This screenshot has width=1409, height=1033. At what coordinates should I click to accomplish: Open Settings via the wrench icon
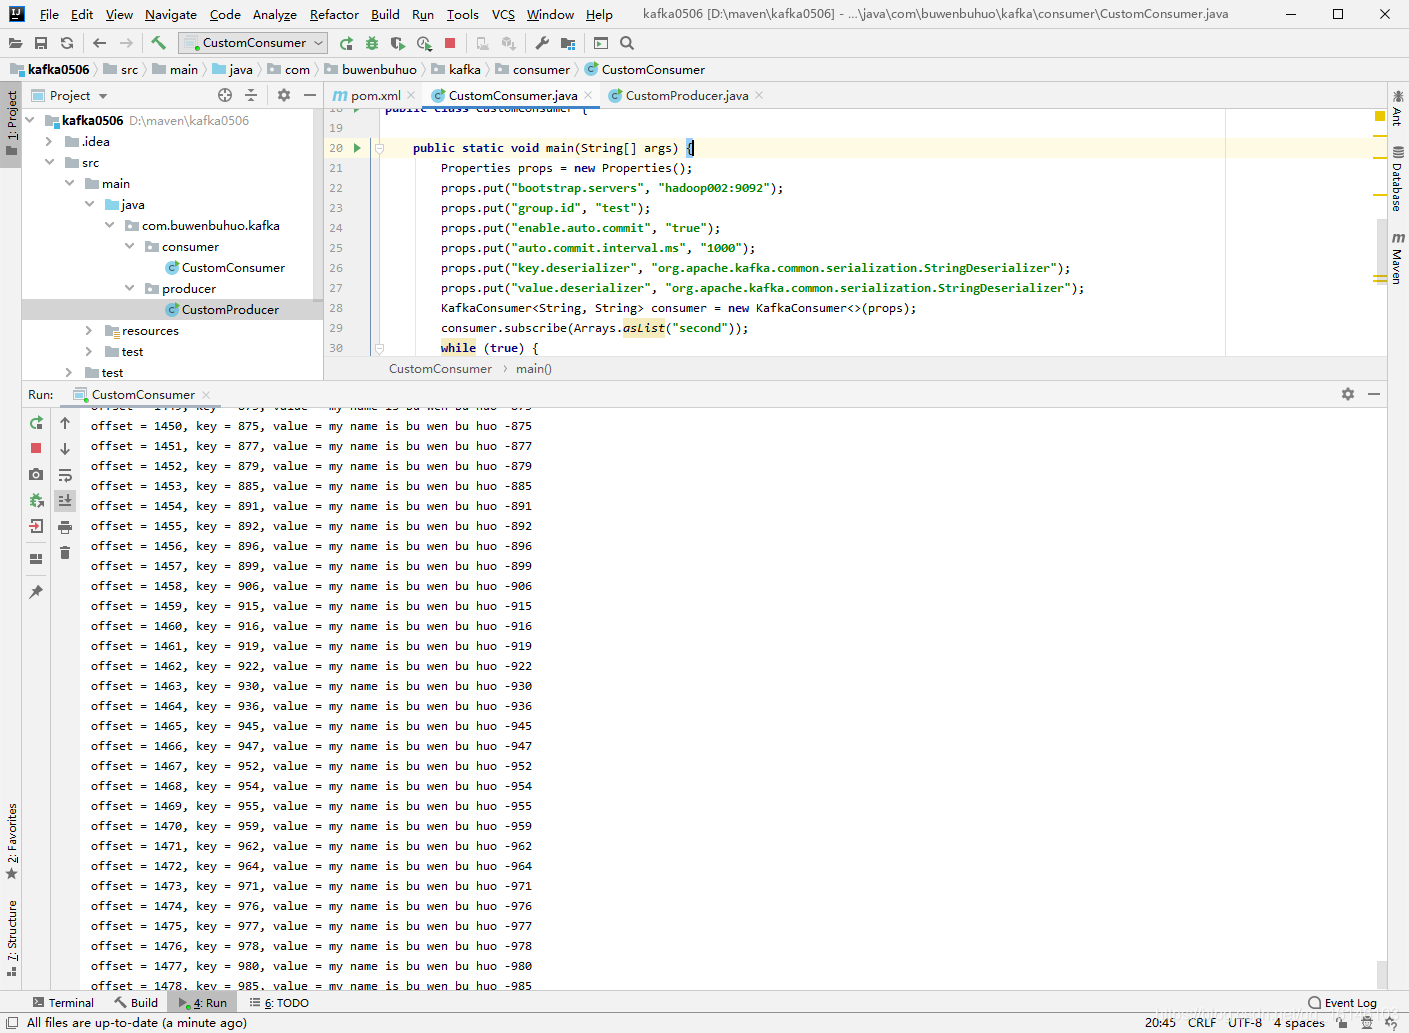pos(542,43)
